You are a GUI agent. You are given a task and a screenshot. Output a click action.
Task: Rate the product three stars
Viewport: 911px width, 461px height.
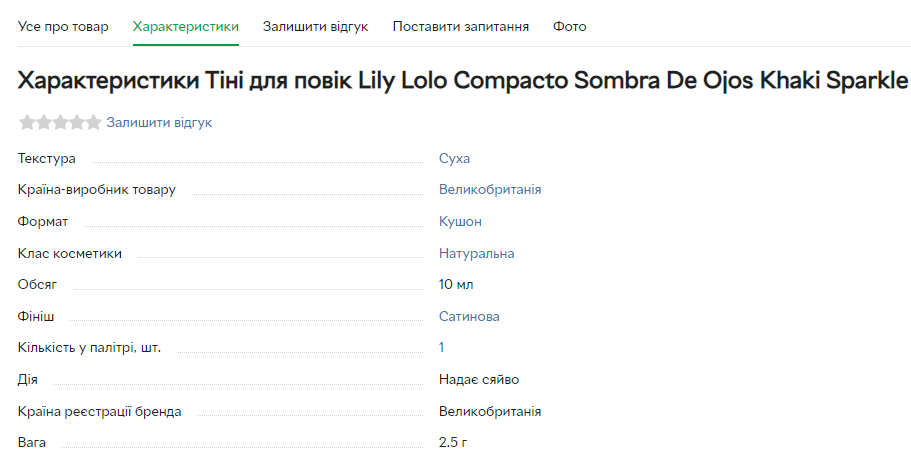[60, 123]
